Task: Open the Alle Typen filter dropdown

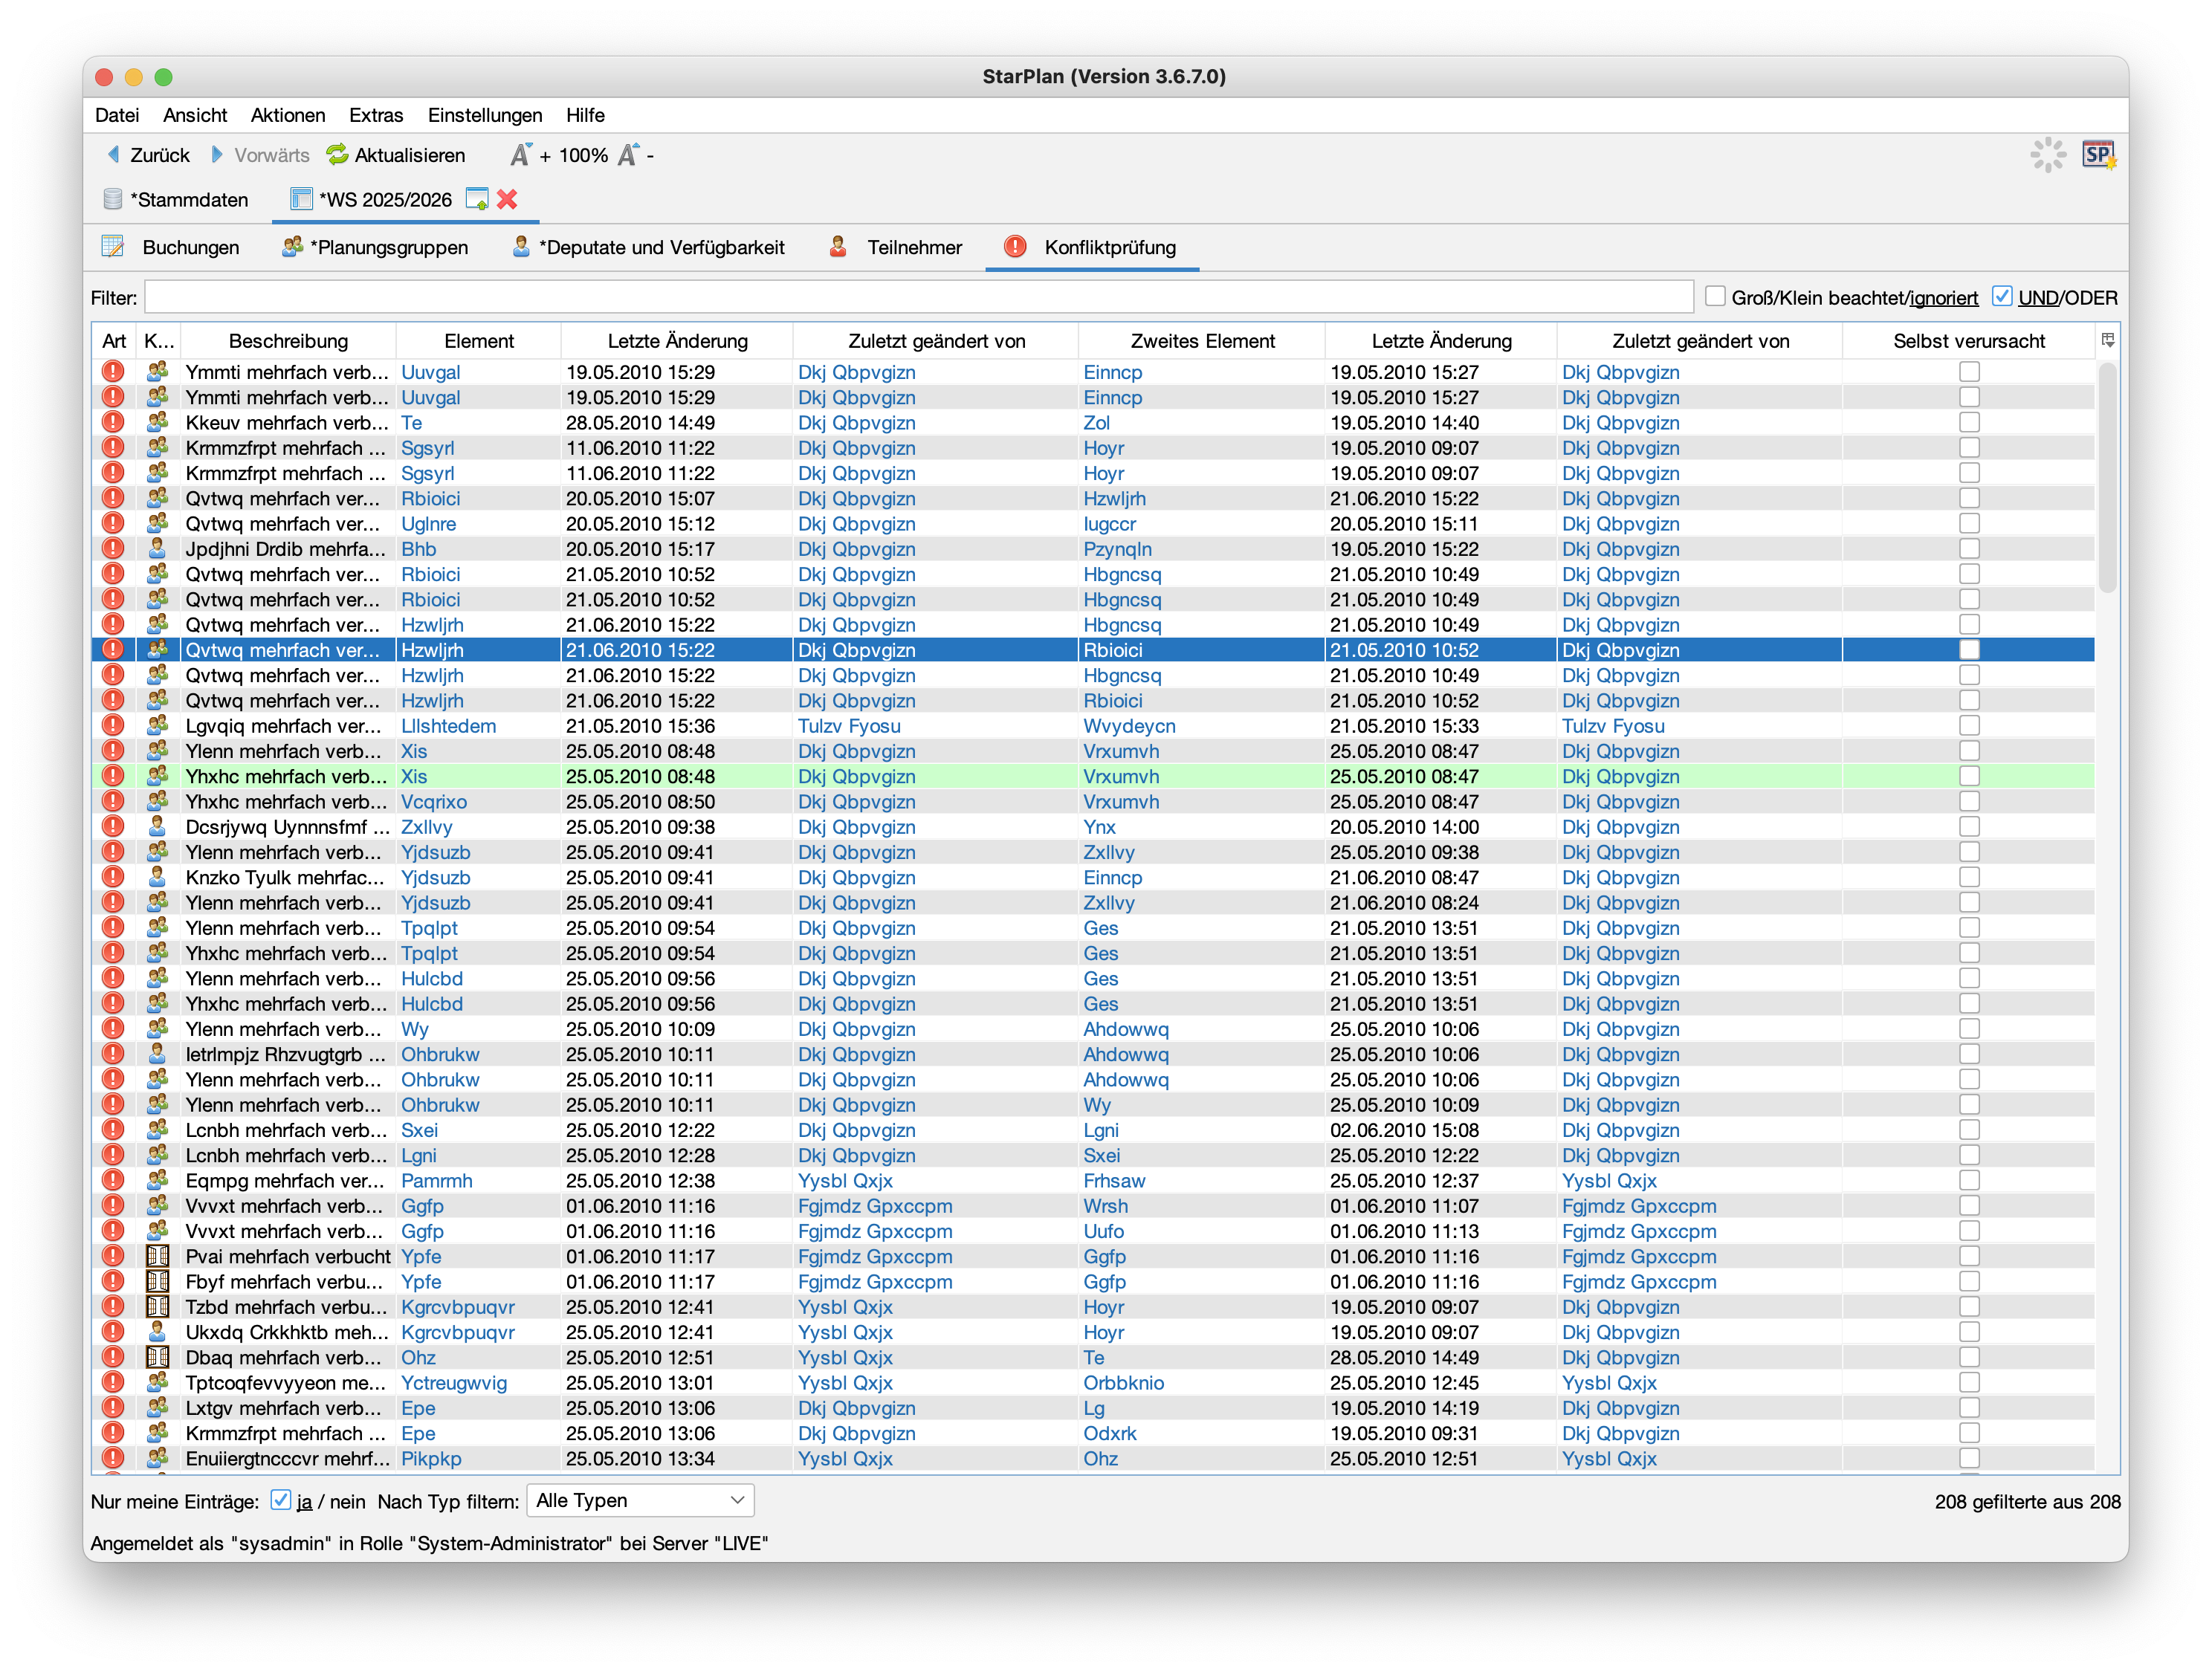Action: pos(640,1500)
